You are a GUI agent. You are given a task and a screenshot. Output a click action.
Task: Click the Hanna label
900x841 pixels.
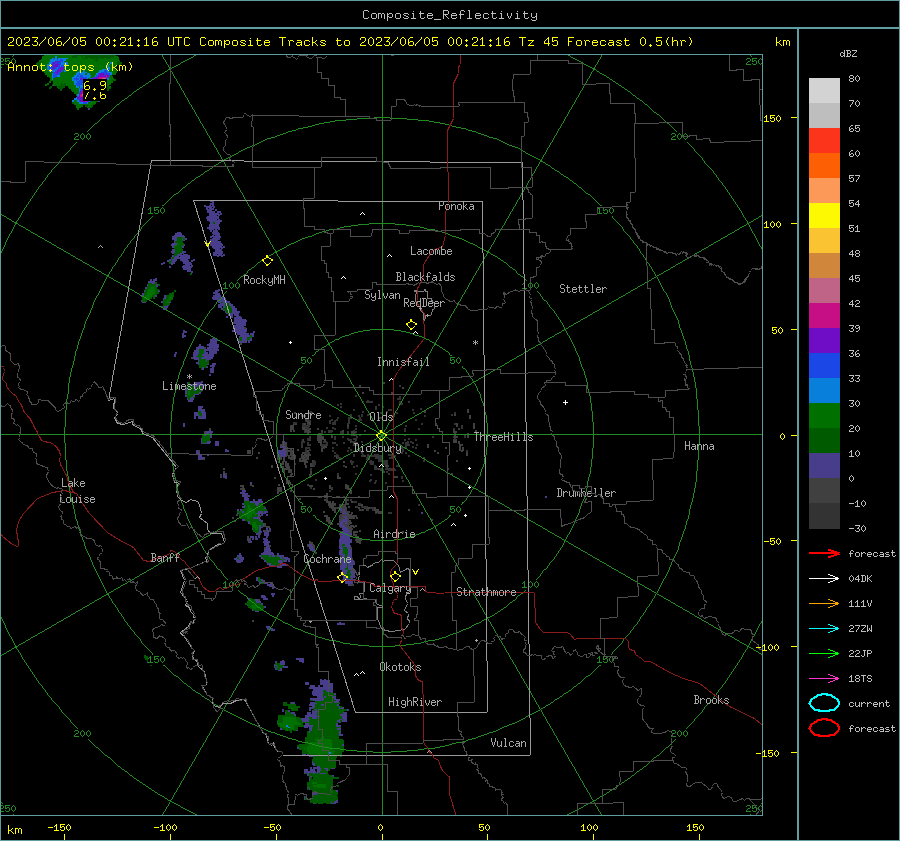point(699,446)
